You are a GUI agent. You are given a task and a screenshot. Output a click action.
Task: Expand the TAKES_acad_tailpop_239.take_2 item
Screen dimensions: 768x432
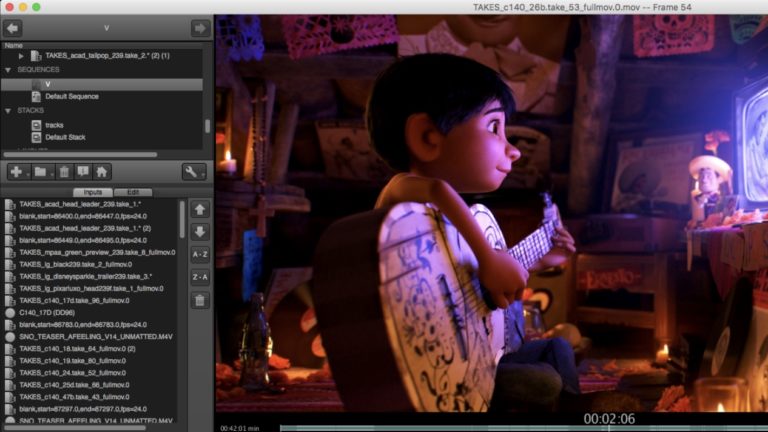click(x=21, y=56)
